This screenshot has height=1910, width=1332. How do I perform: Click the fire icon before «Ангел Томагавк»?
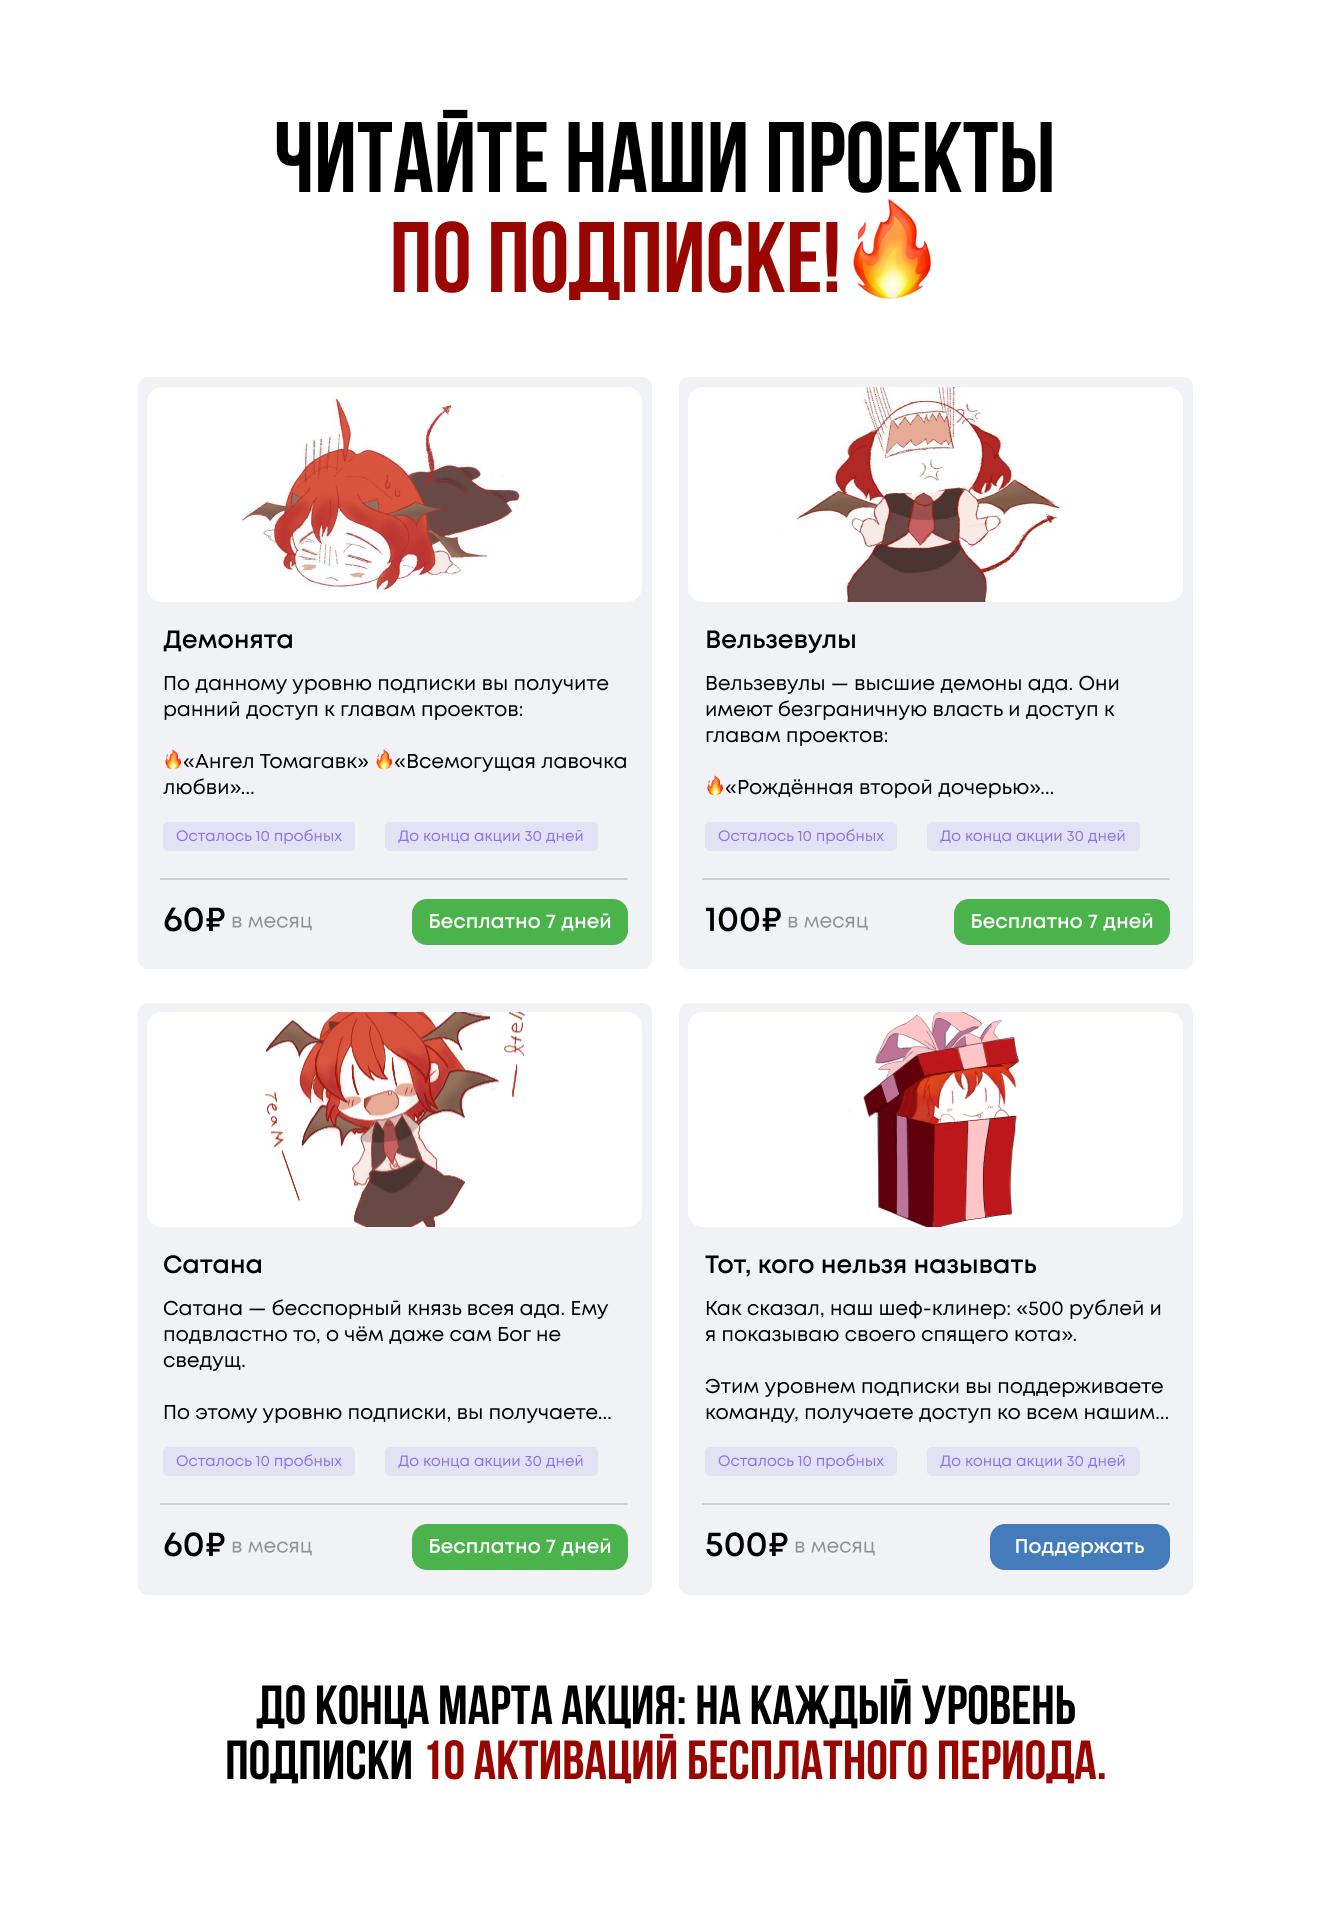172,761
